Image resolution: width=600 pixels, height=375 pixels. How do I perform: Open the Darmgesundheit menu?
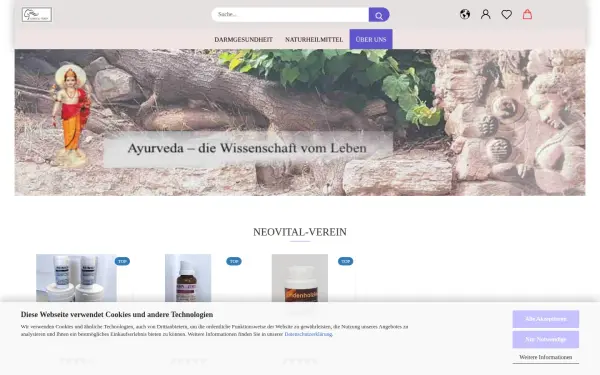pyautogui.click(x=243, y=39)
